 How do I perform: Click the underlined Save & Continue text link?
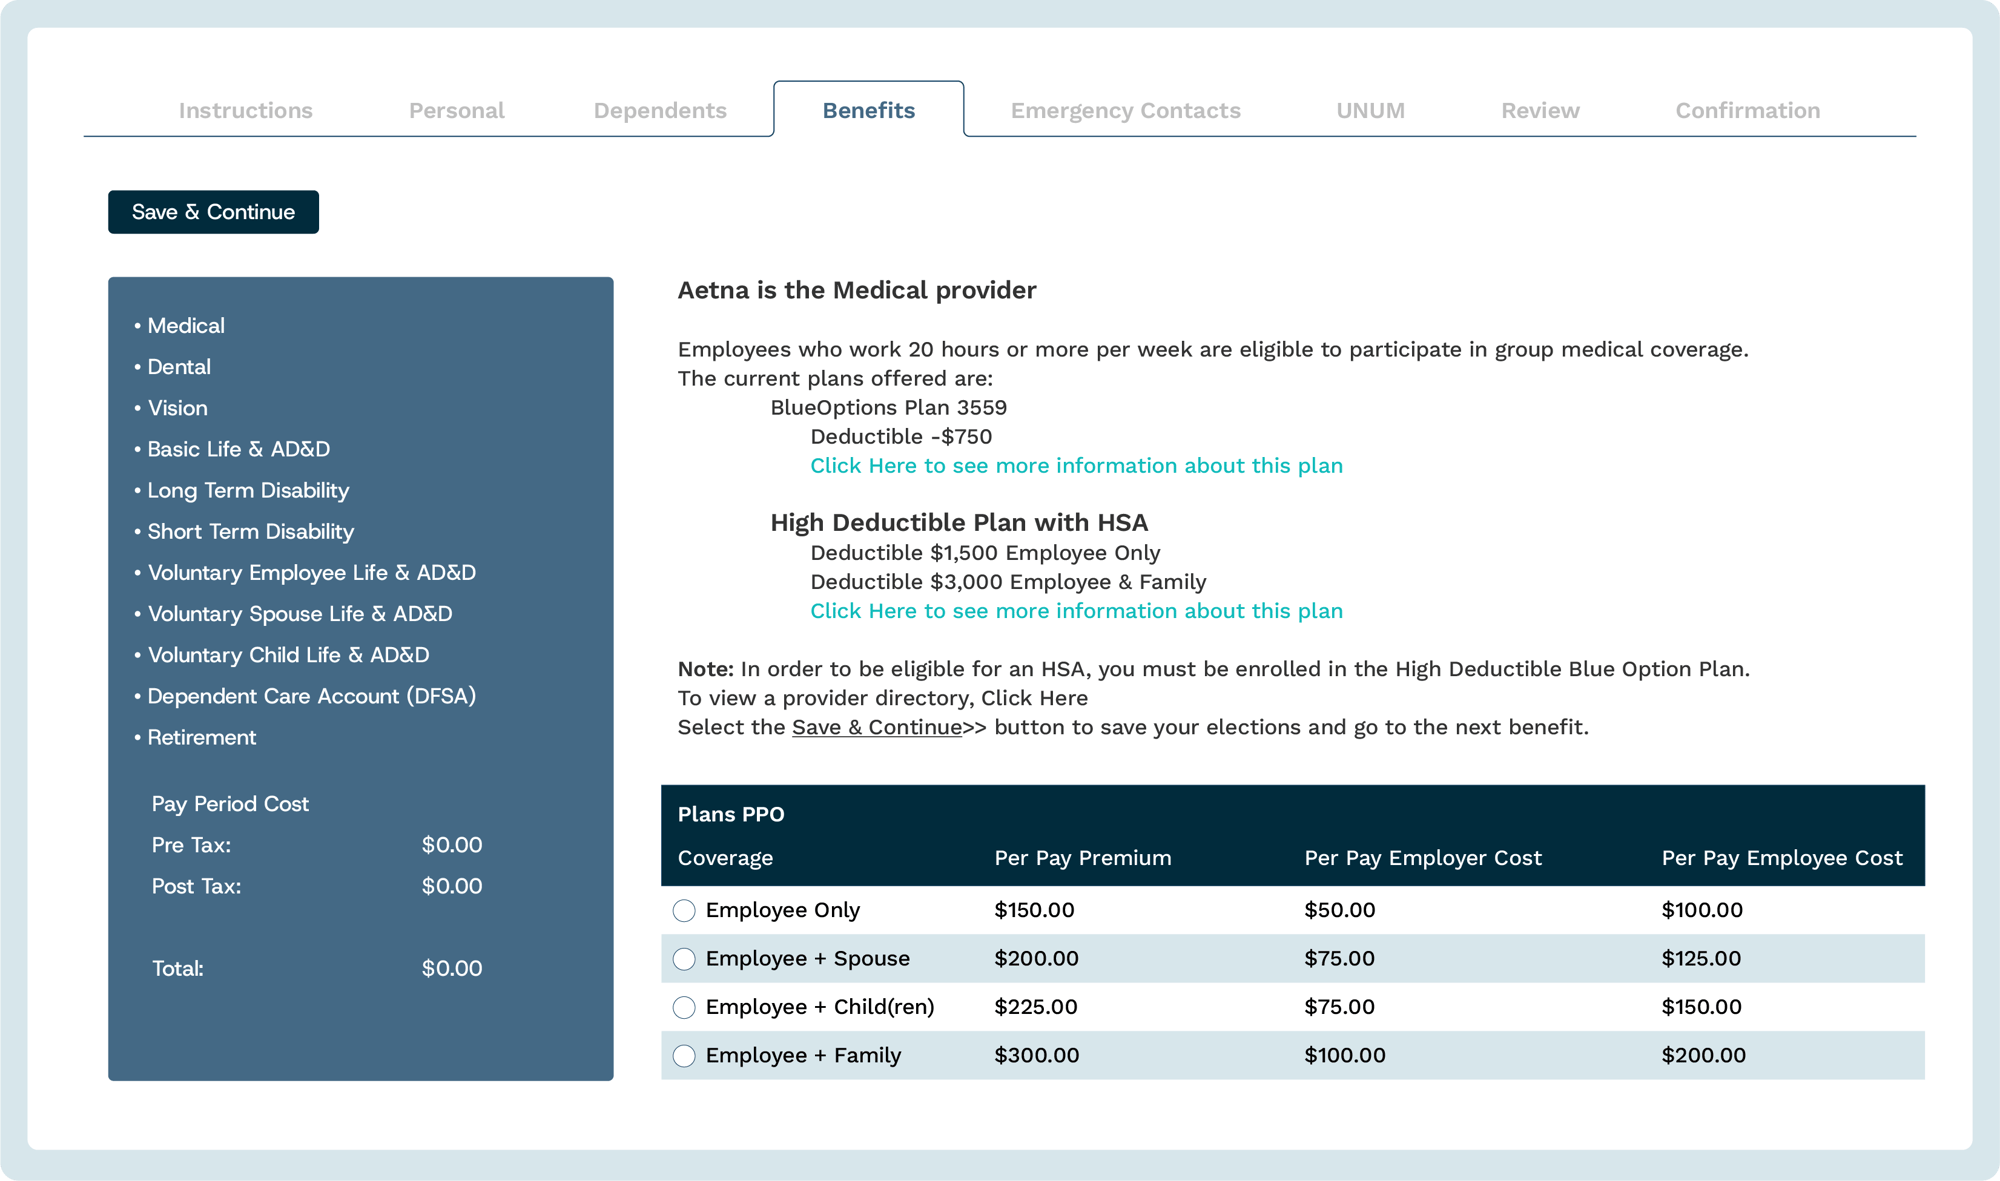877,727
